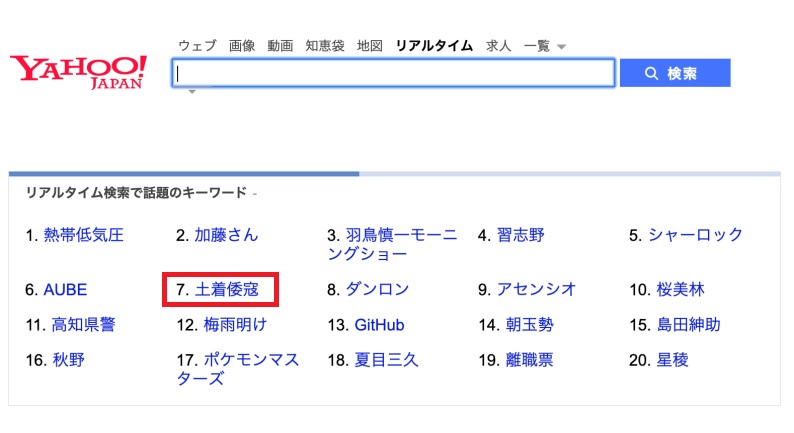This screenshot has height=433, width=794.
Task: Open the 動画 search tab
Action: [280, 46]
